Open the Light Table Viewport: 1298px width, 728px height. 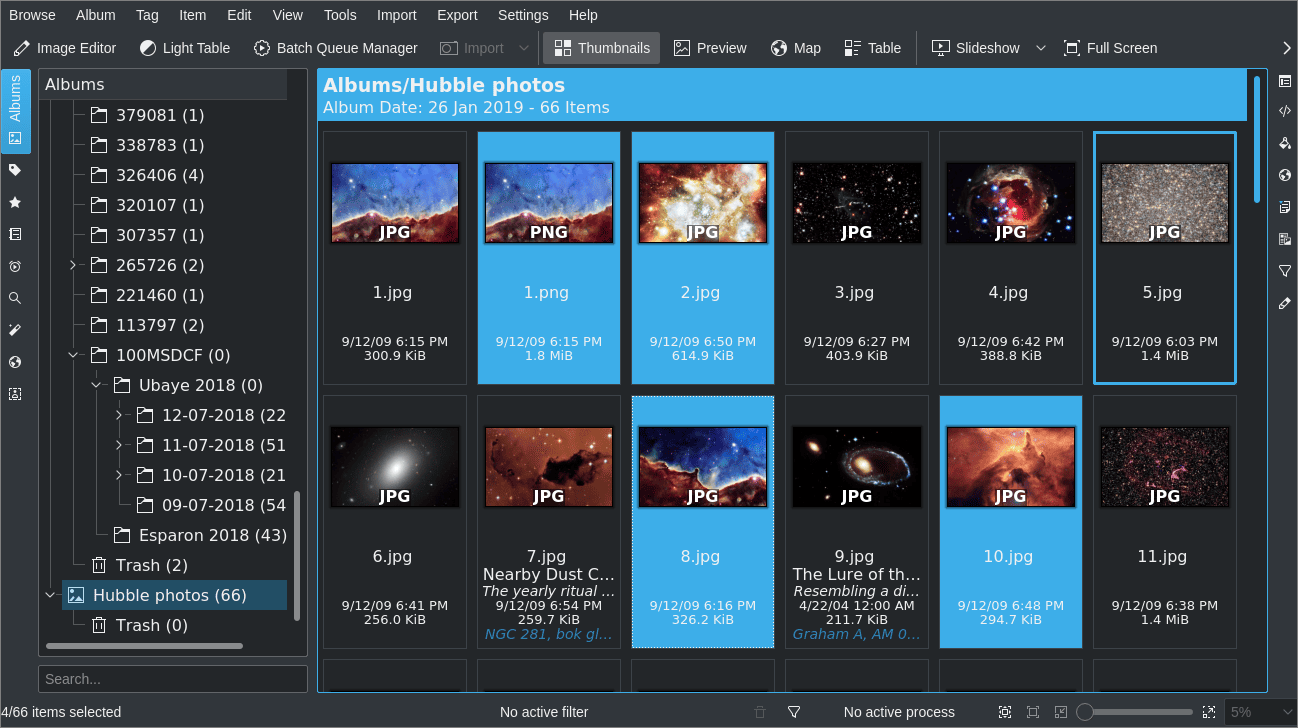pos(184,47)
